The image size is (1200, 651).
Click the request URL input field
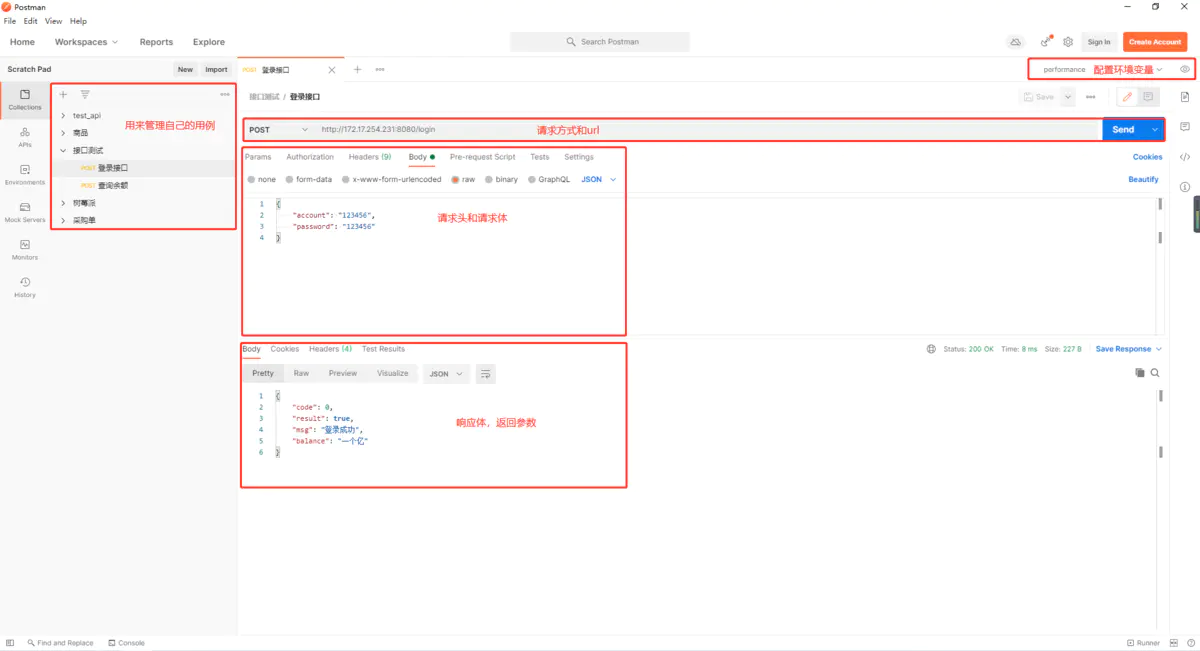[x=708, y=130]
